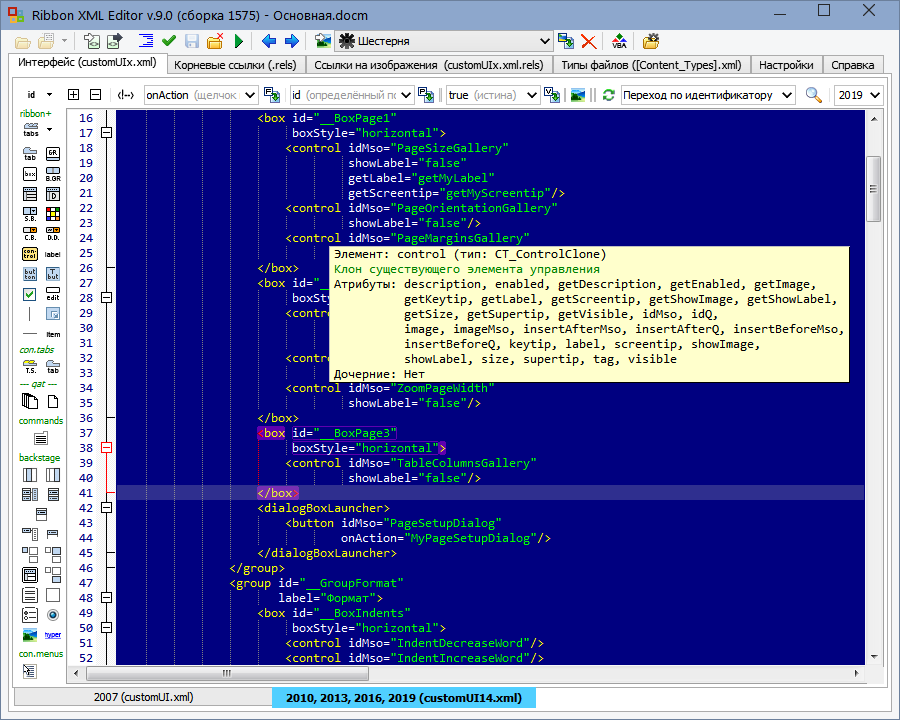Run with the green play arrow
Image resolution: width=900 pixels, height=720 pixels.
[x=239, y=41]
